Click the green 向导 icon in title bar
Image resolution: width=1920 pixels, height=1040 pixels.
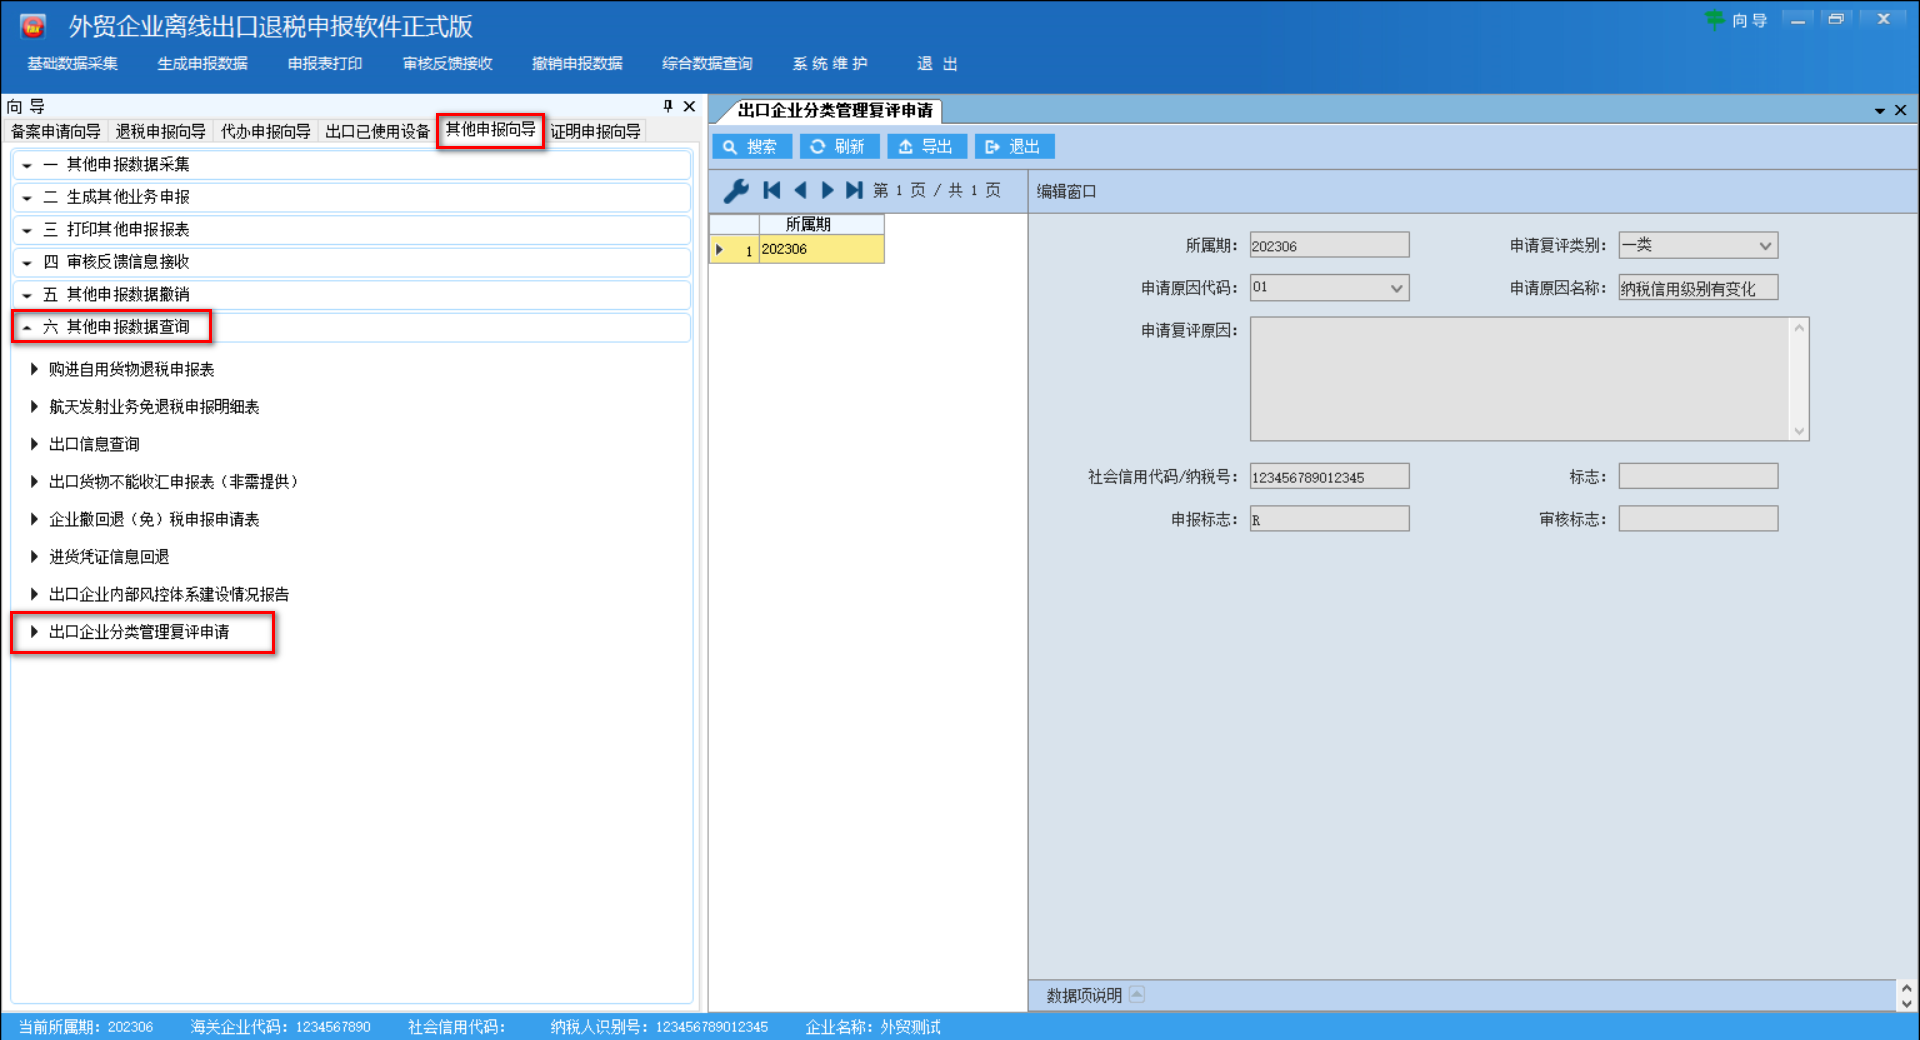point(1715,20)
